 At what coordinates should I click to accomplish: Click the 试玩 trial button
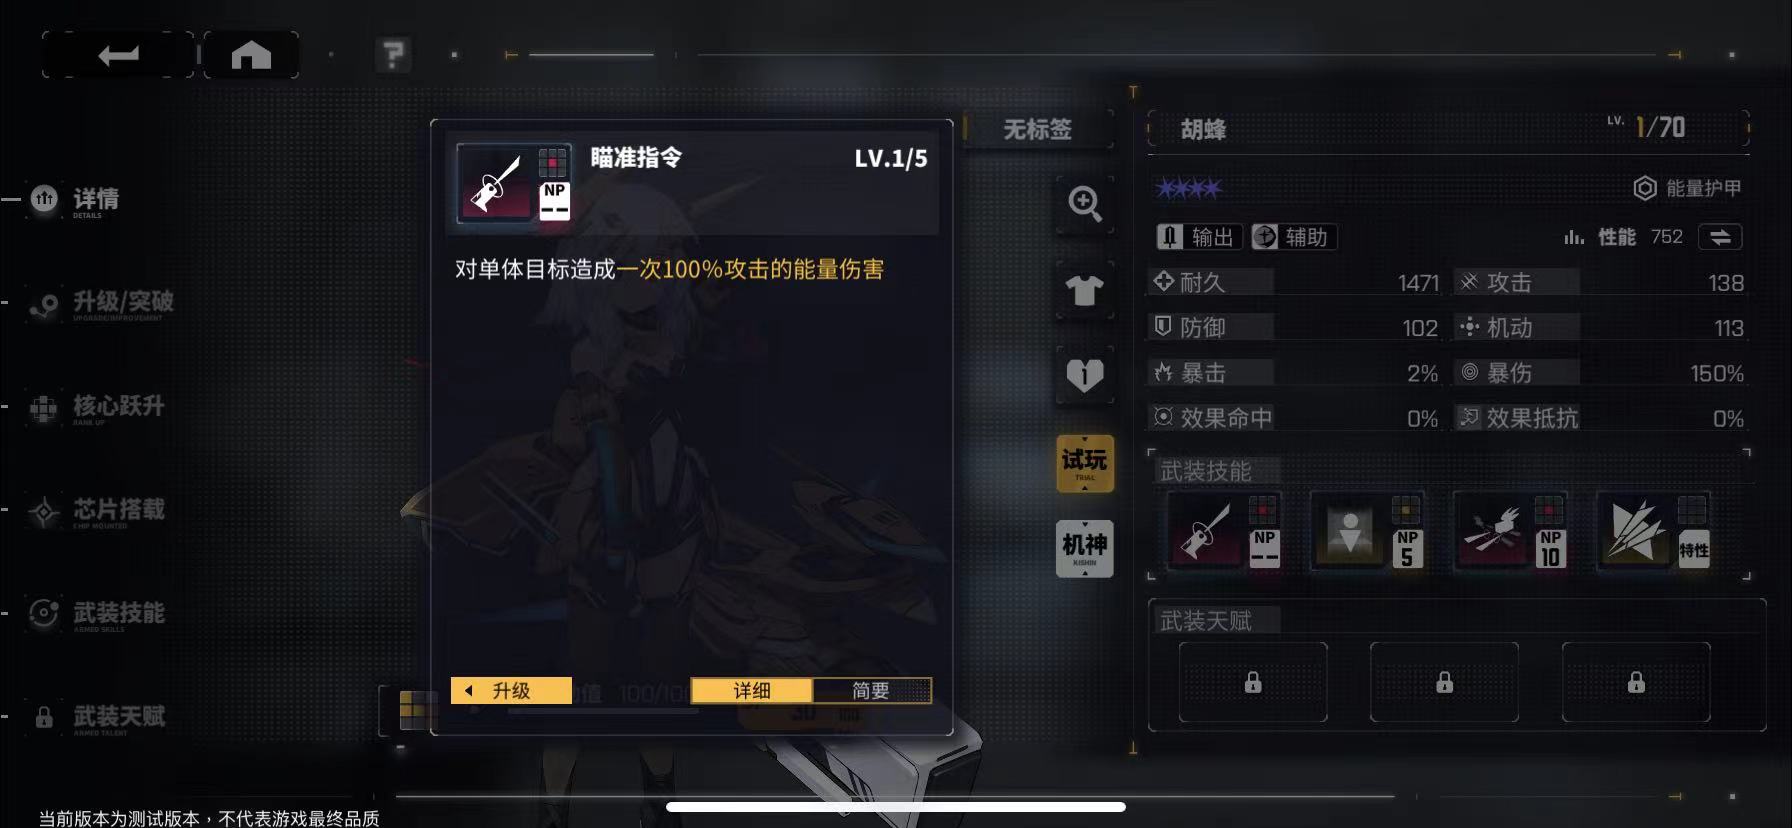pos(1085,463)
